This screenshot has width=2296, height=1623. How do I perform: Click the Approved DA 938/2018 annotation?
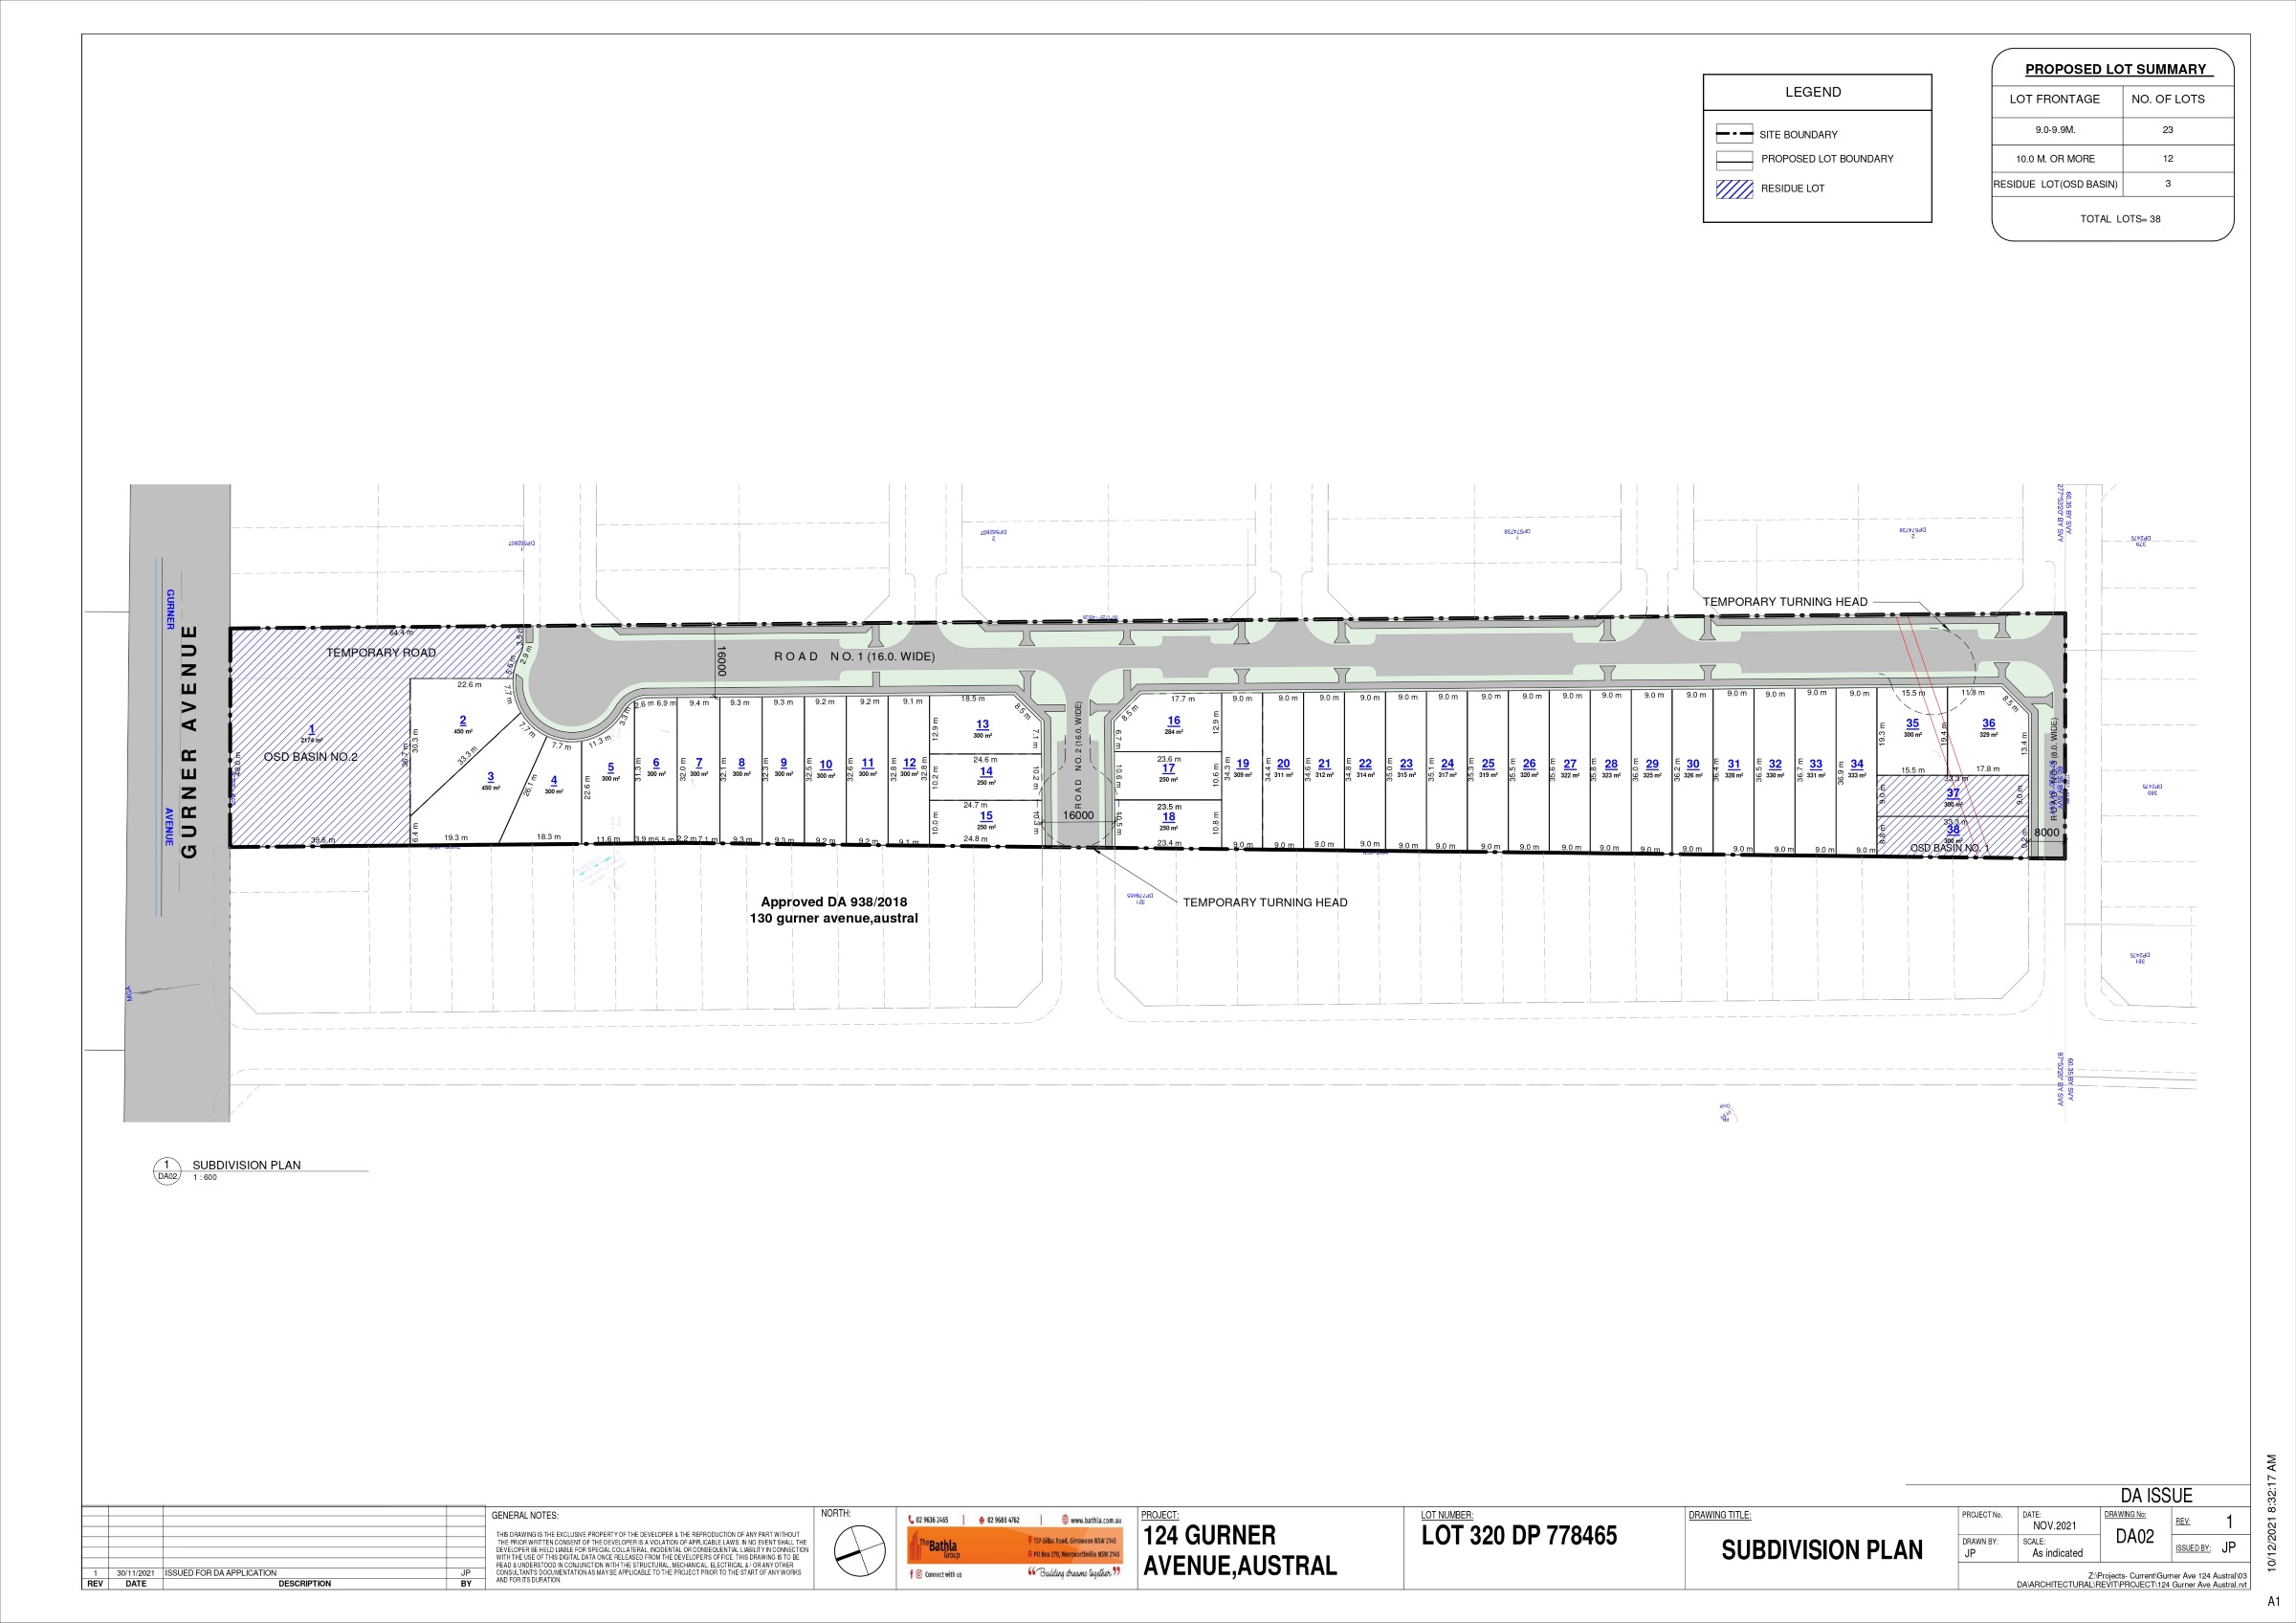834,902
